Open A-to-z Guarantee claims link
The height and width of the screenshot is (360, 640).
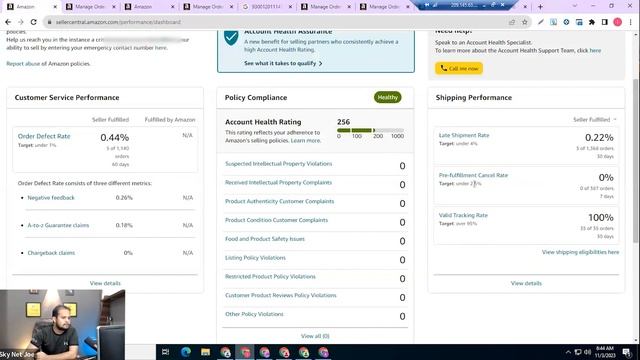point(58,225)
